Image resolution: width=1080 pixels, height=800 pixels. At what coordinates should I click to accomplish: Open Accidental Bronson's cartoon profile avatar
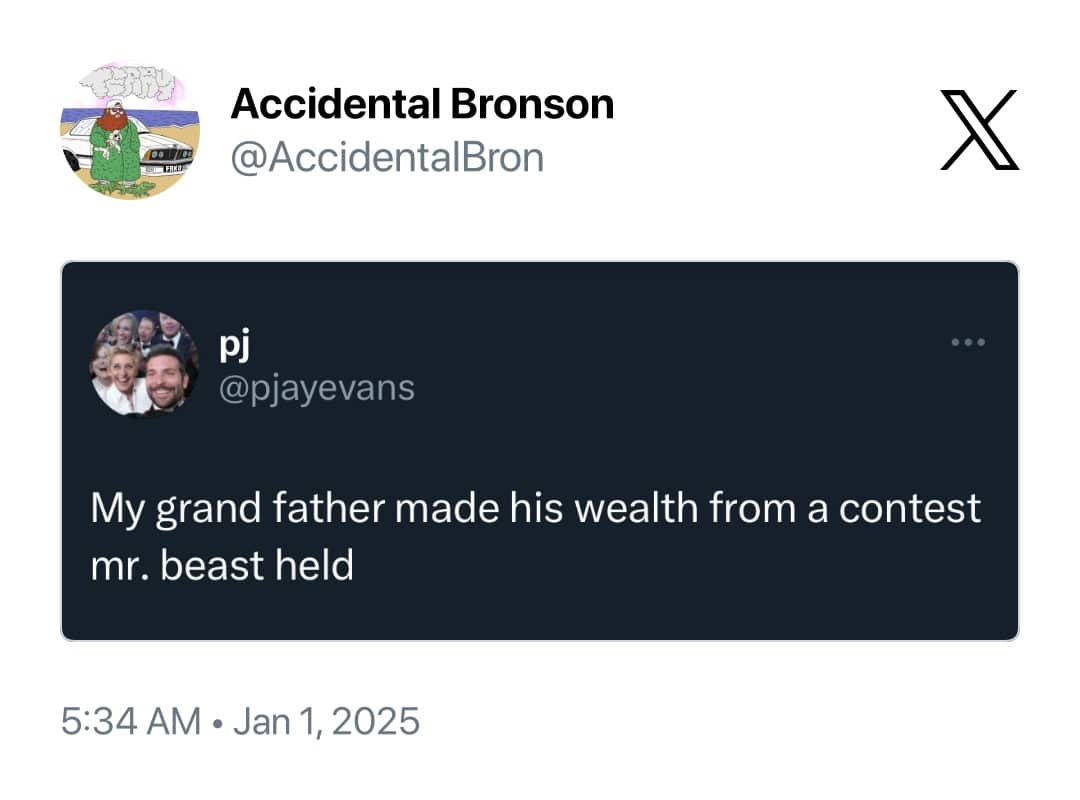130,131
